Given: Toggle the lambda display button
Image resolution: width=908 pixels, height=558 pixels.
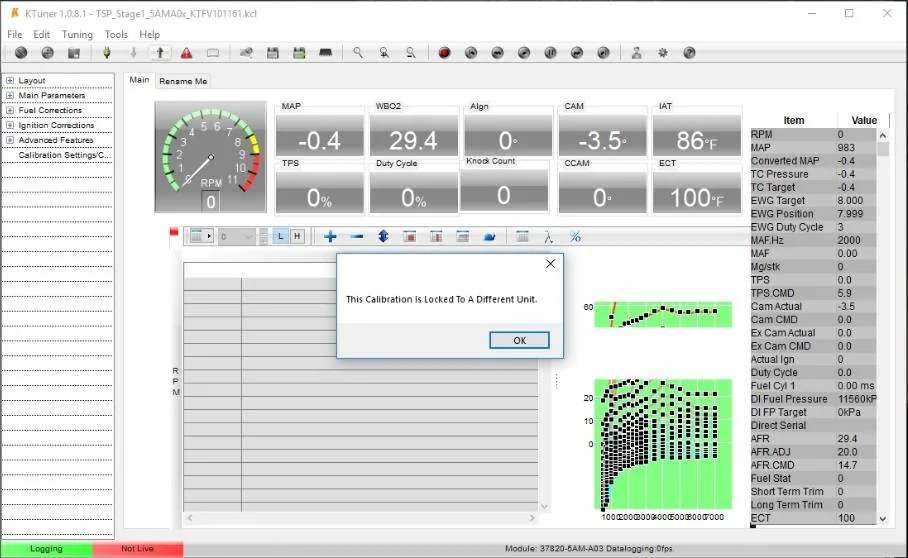Looking at the screenshot, I should 548,236.
